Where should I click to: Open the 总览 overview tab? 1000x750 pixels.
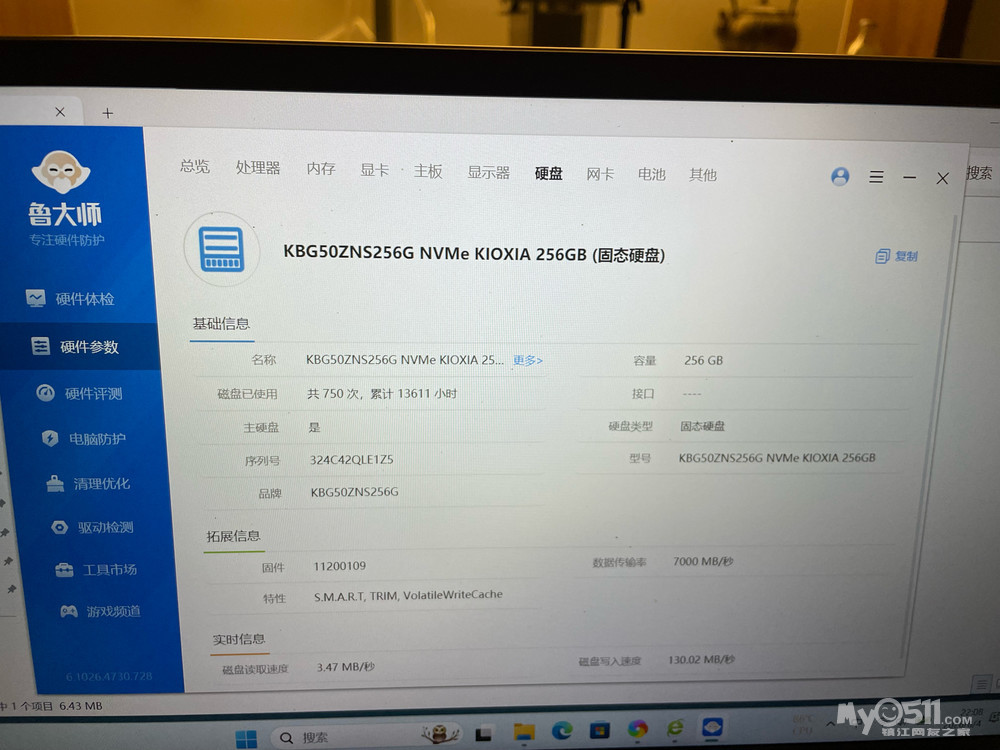tap(195, 166)
